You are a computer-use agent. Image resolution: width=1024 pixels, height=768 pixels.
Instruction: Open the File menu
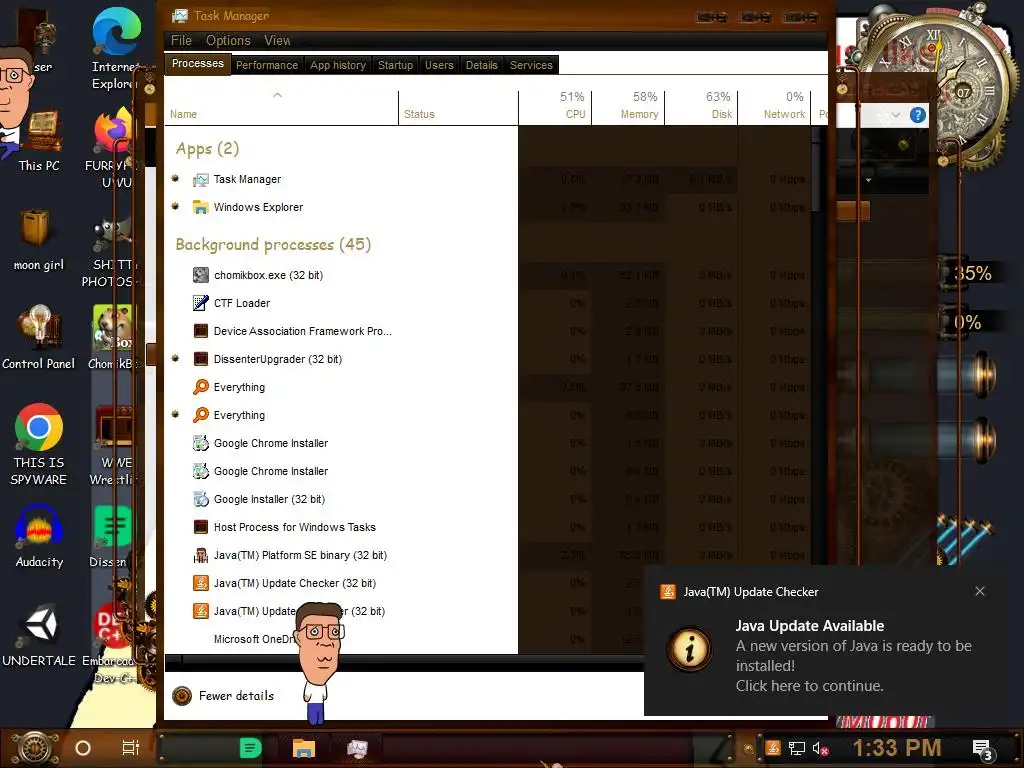pyautogui.click(x=182, y=40)
